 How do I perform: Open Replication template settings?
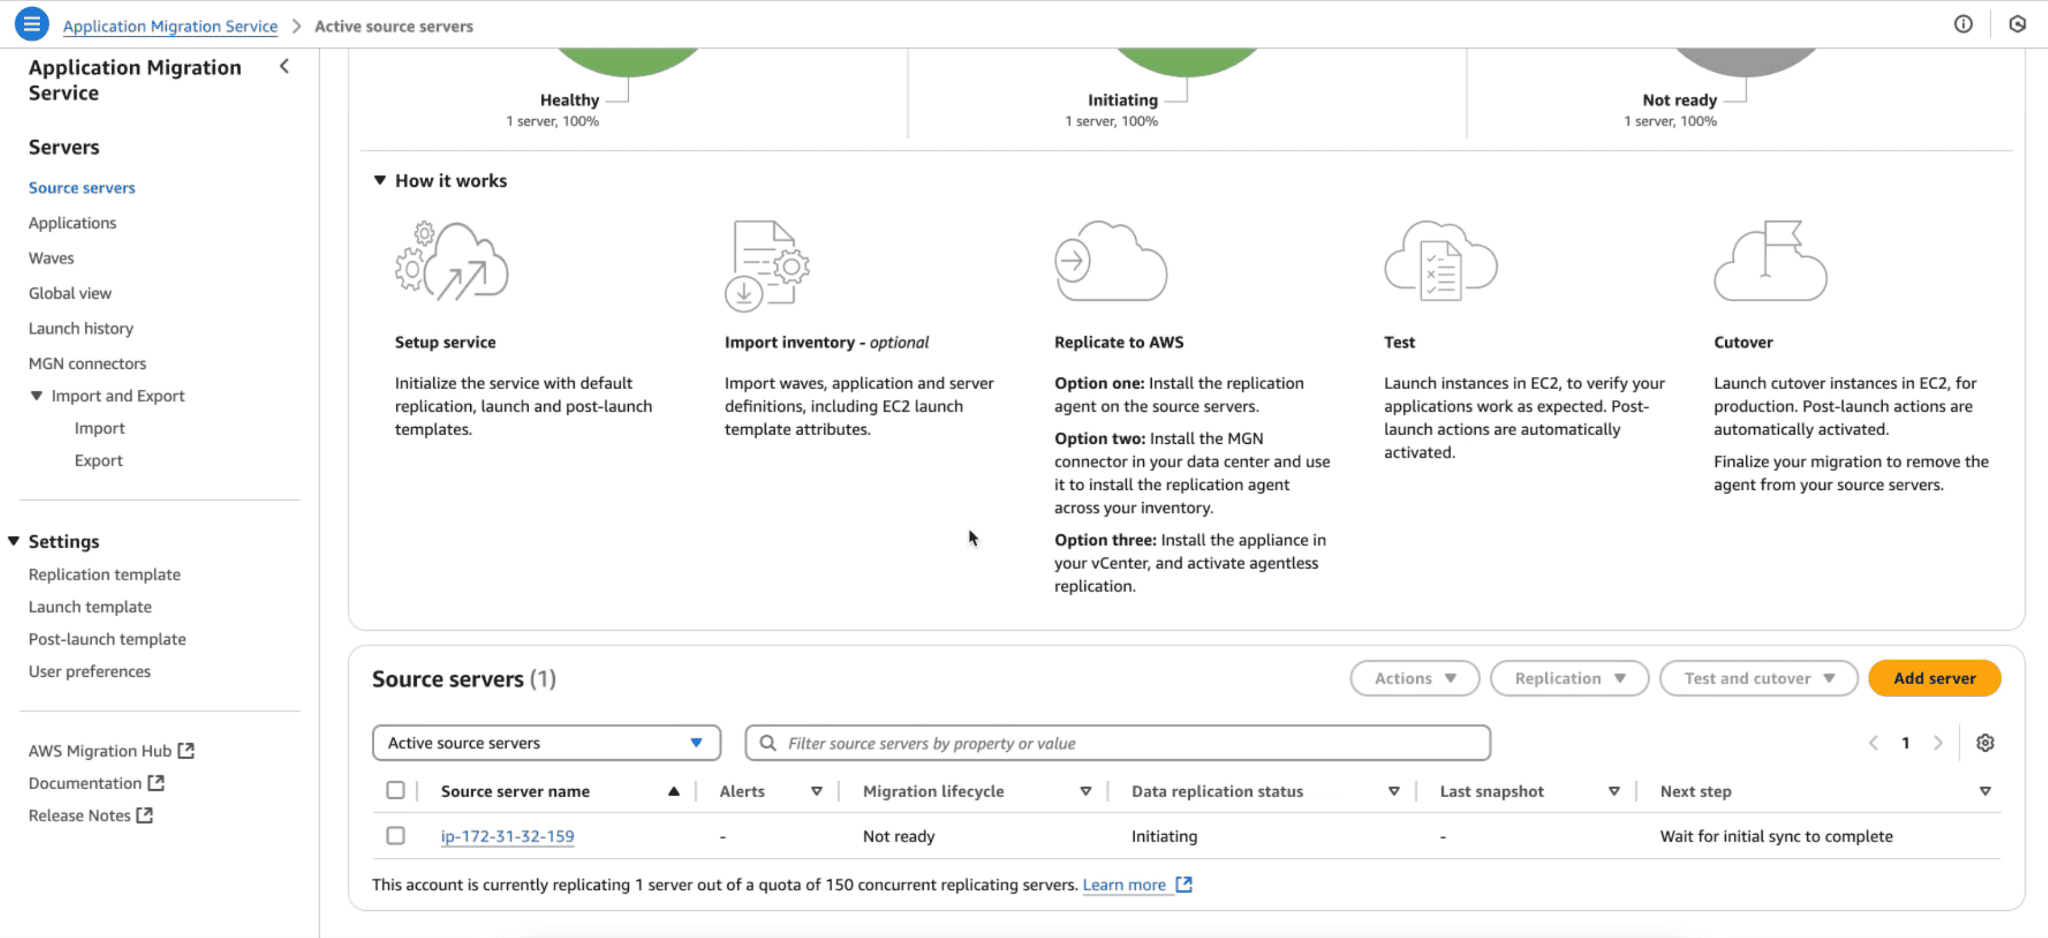pyautogui.click(x=104, y=574)
